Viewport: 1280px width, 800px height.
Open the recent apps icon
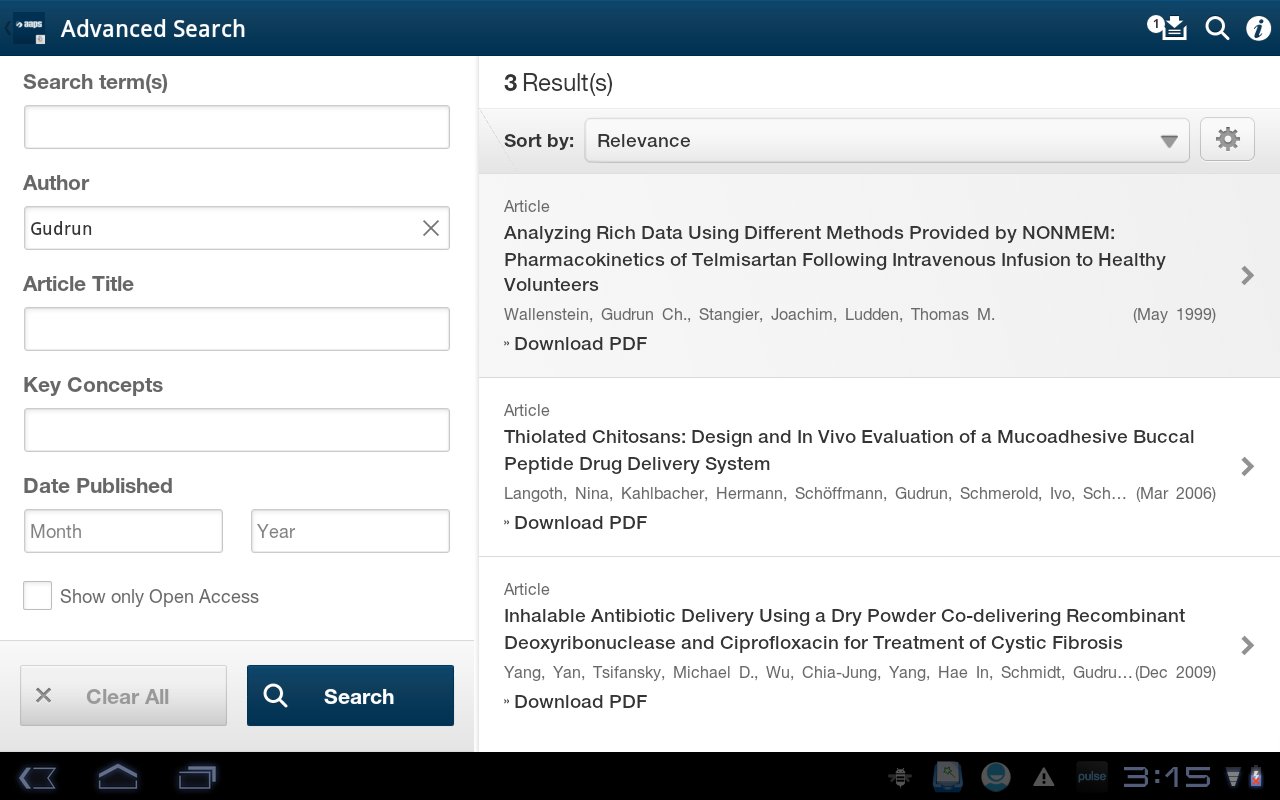pos(197,777)
